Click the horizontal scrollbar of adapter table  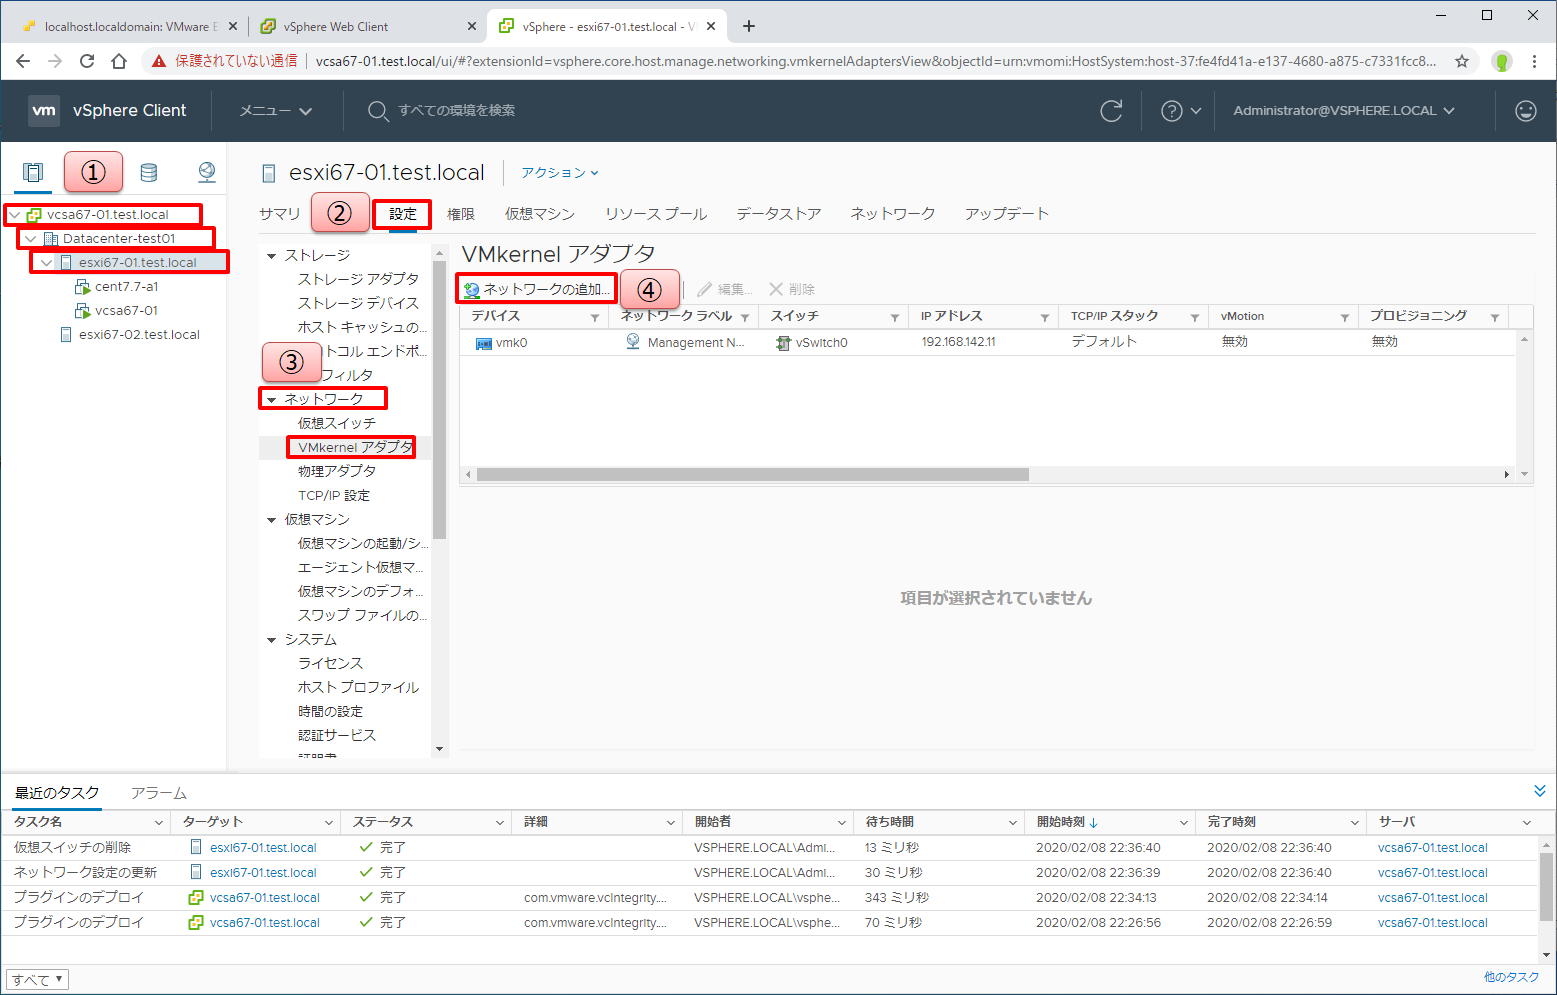753,474
